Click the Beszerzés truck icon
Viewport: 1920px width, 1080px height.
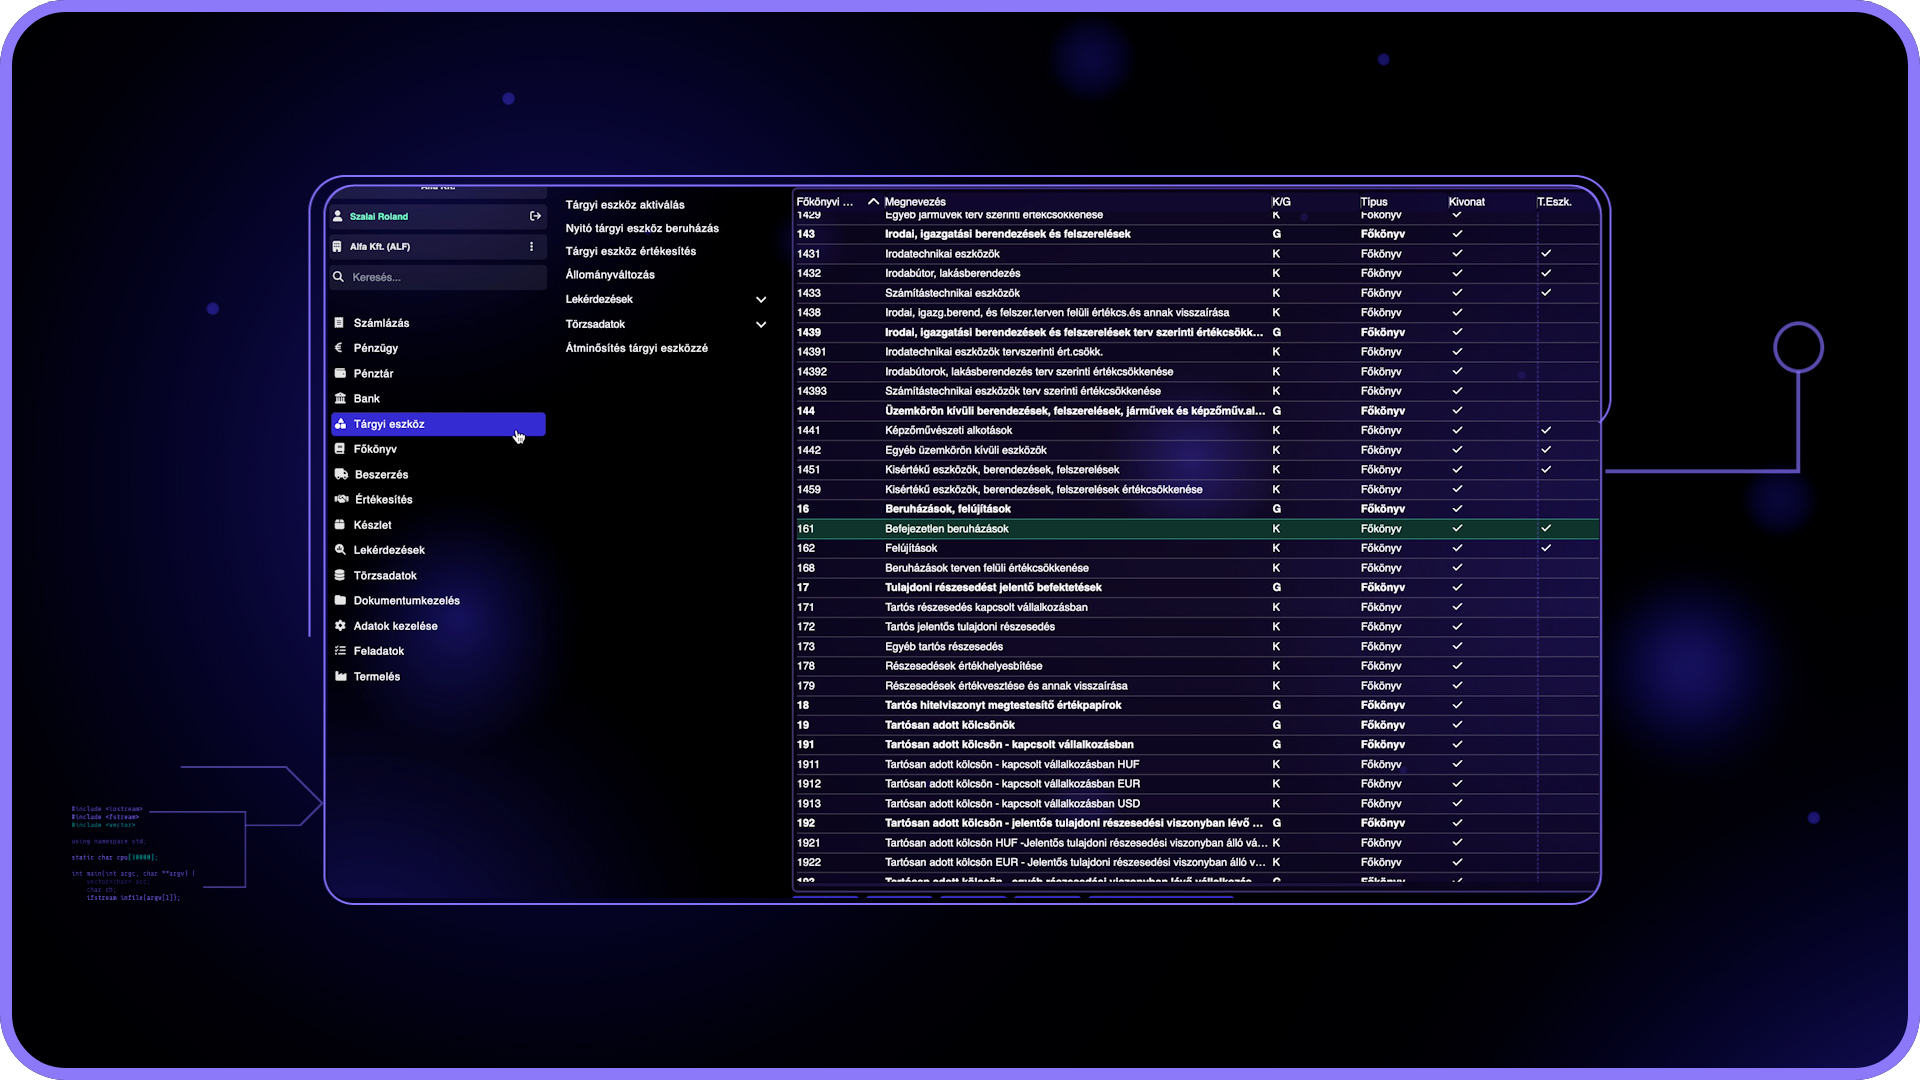click(341, 474)
